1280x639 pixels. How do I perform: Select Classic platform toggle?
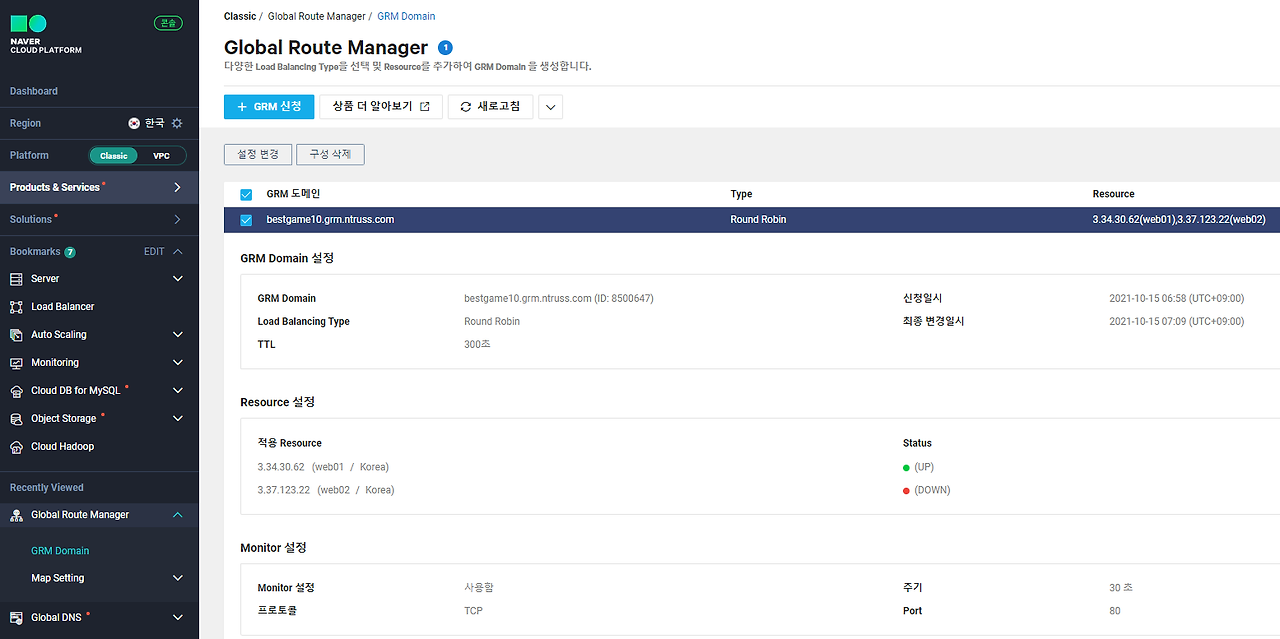pos(114,155)
